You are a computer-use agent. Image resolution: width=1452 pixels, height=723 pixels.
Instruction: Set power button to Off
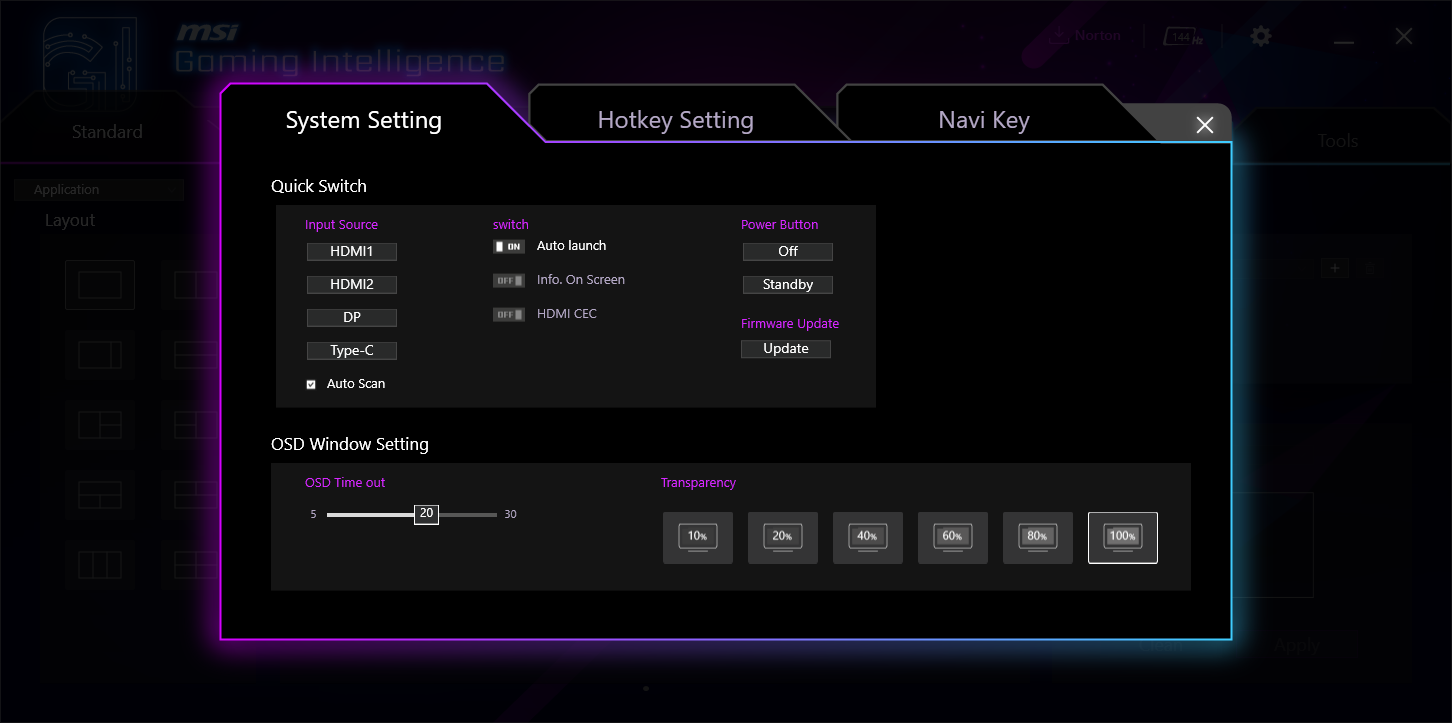pos(788,252)
